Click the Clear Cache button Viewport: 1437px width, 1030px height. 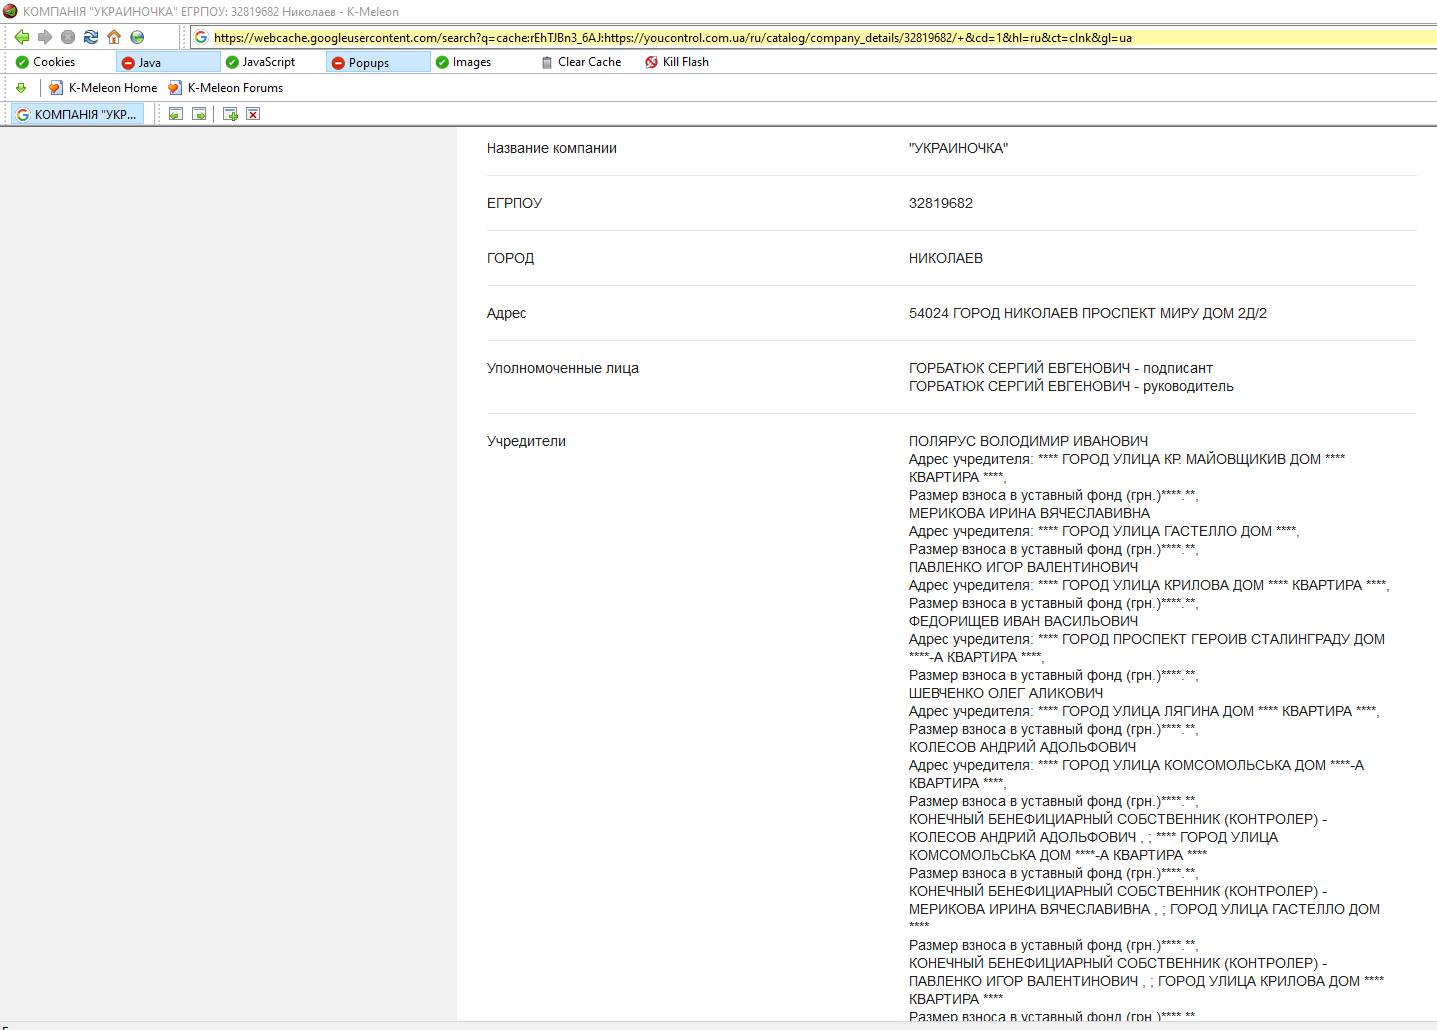(x=581, y=62)
